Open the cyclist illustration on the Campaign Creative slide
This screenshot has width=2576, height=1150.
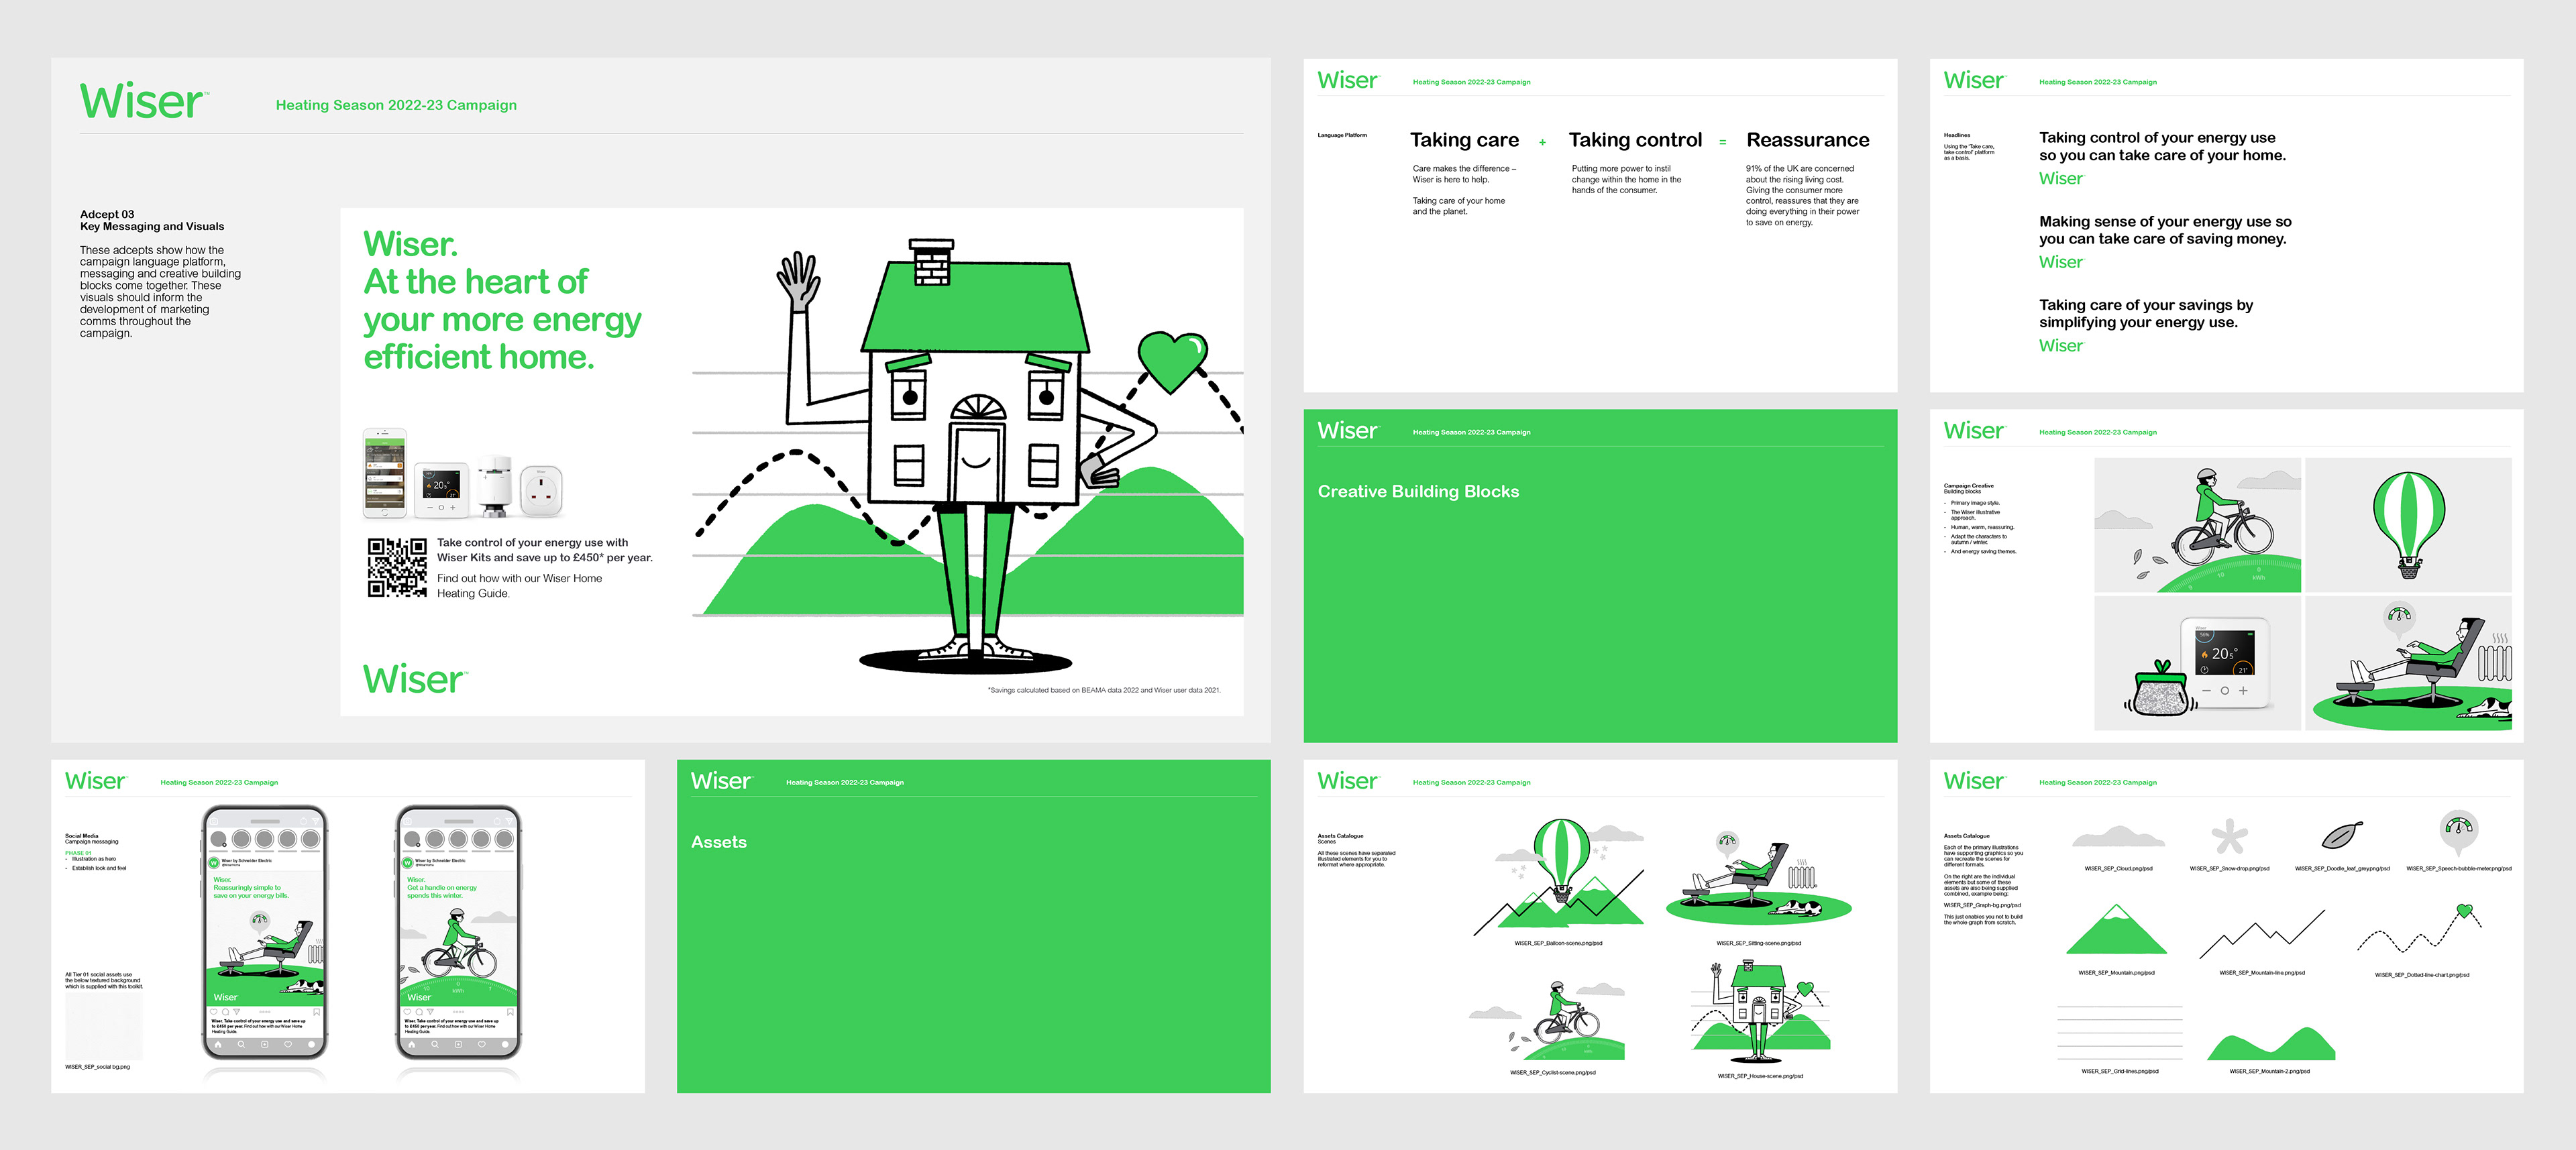point(2197,525)
